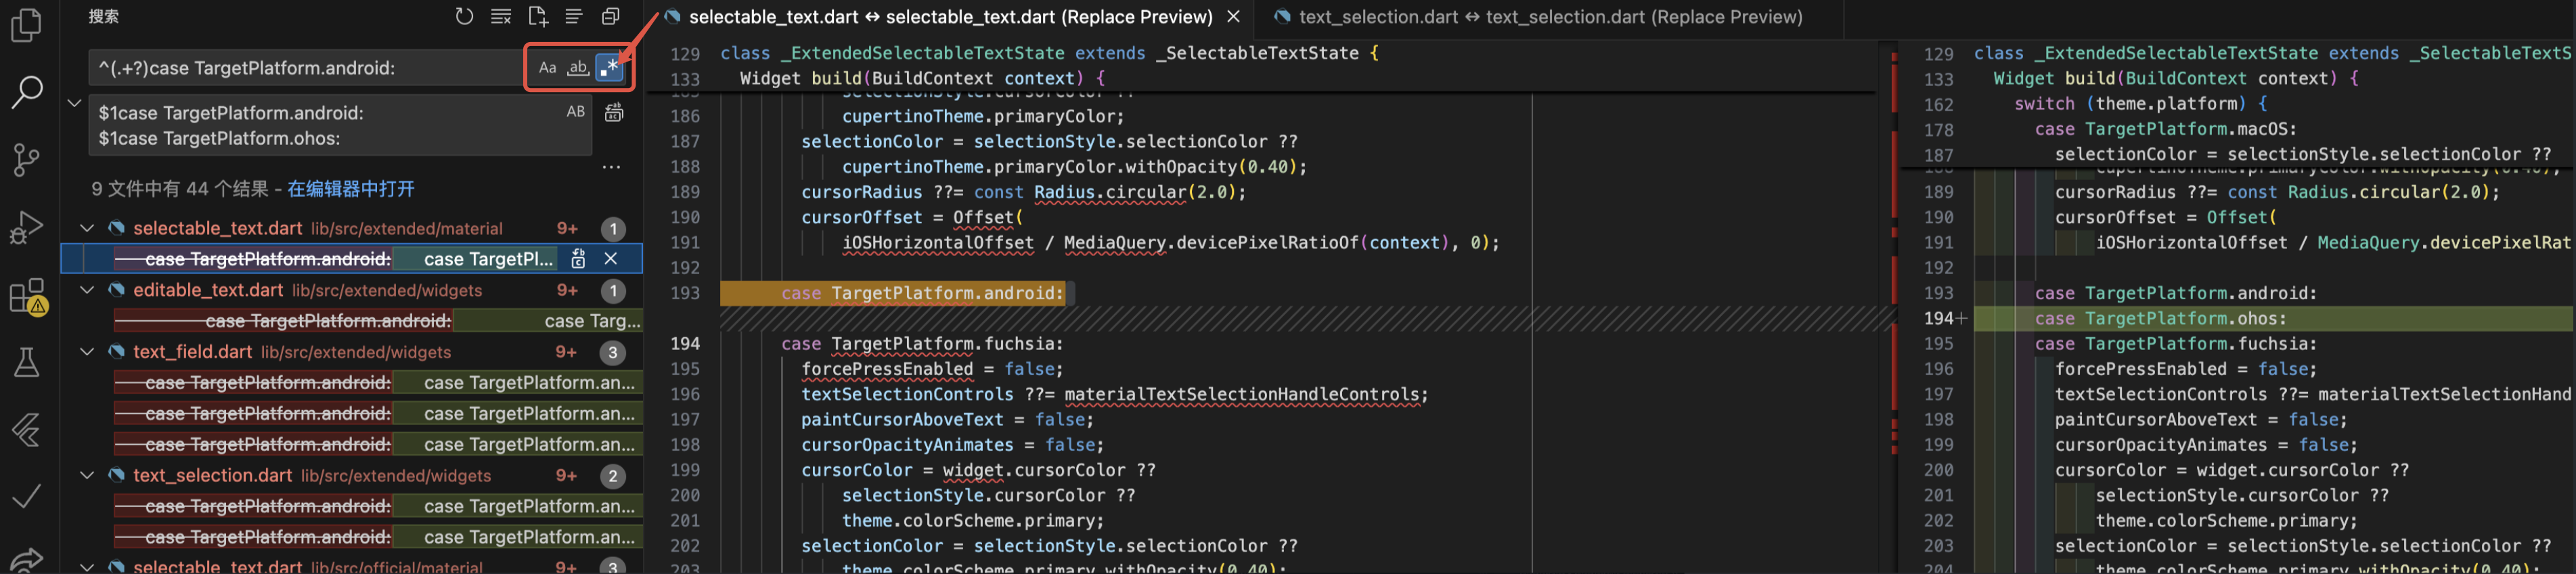Open a new search editor
Image resolution: width=2576 pixels, height=574 pixels.
[538, 16]
